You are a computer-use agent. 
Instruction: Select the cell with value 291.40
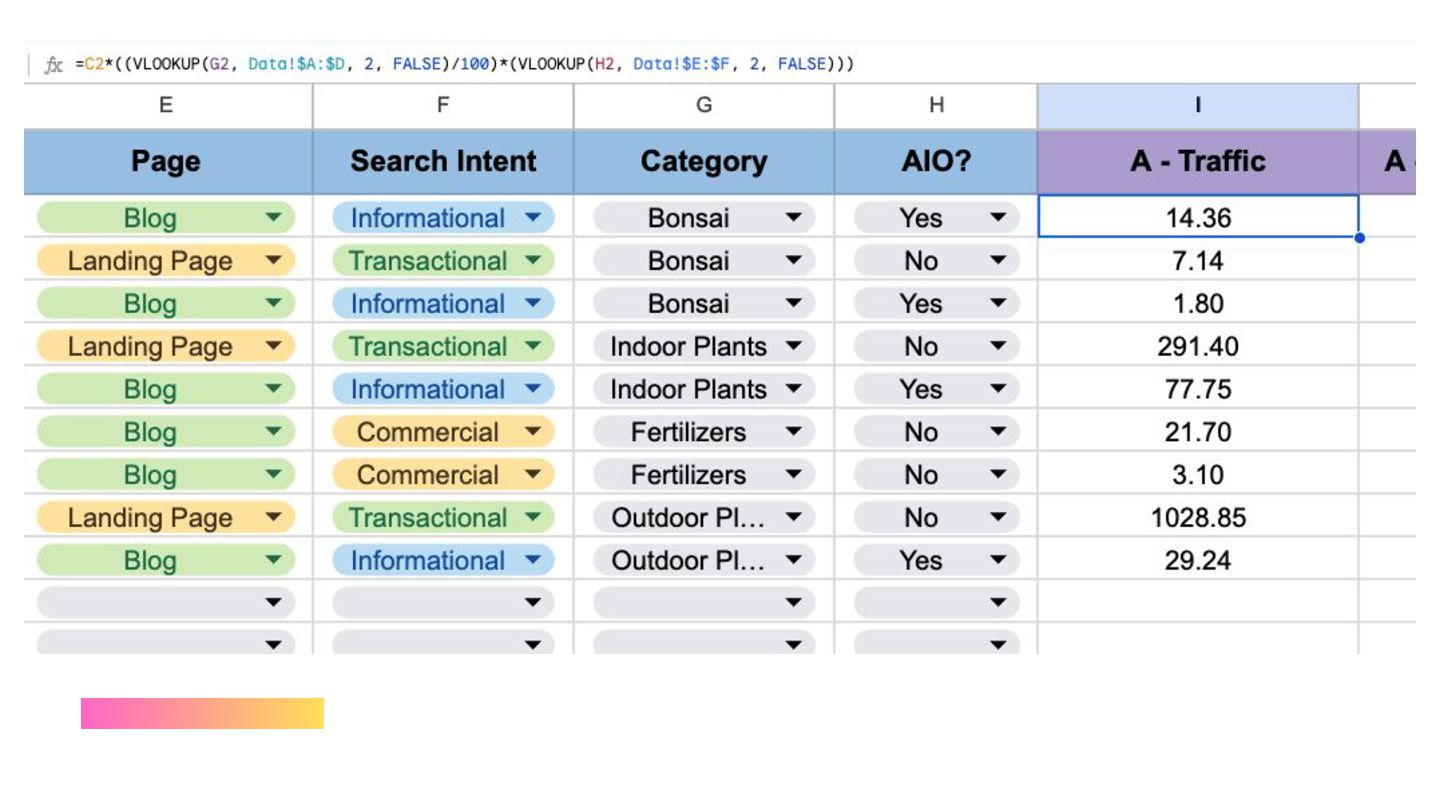(x=1197, y=347)
